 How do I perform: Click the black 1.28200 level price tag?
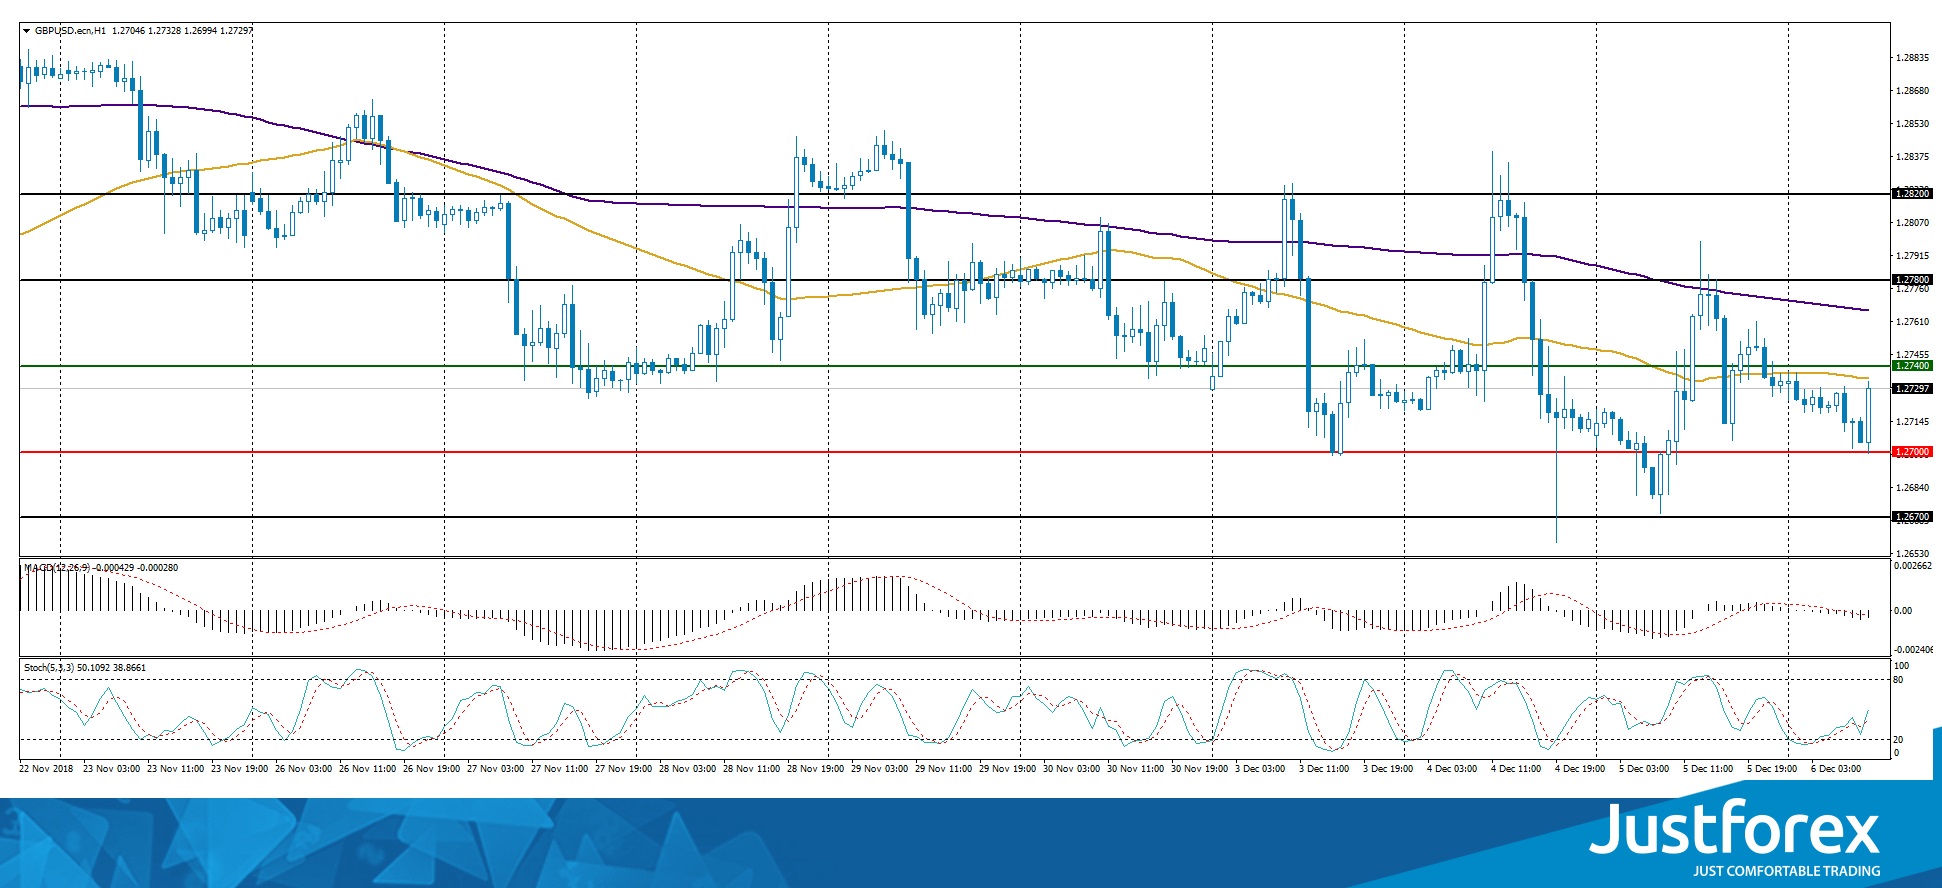(1912, 194)
